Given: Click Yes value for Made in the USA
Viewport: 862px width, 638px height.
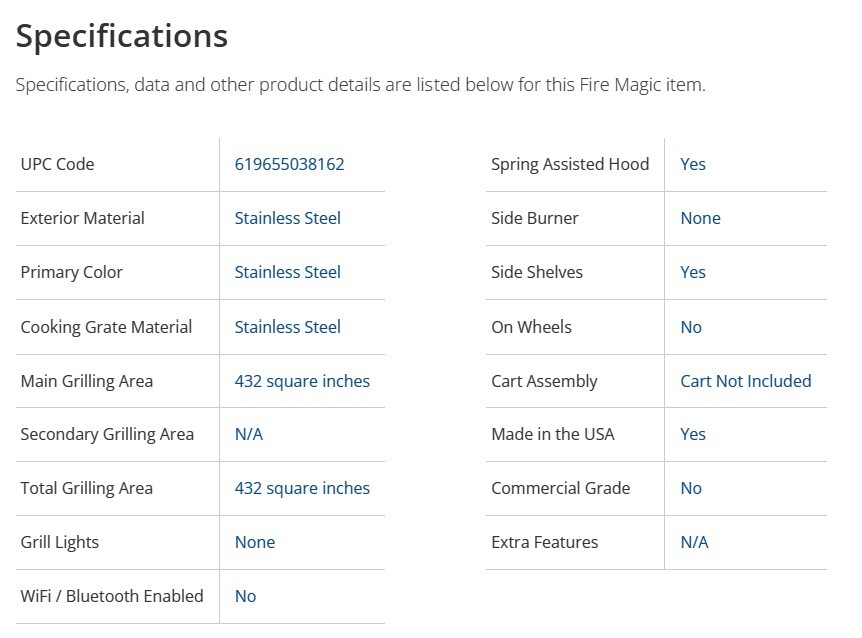Looking at the screenshot, I should pos(692,434).
